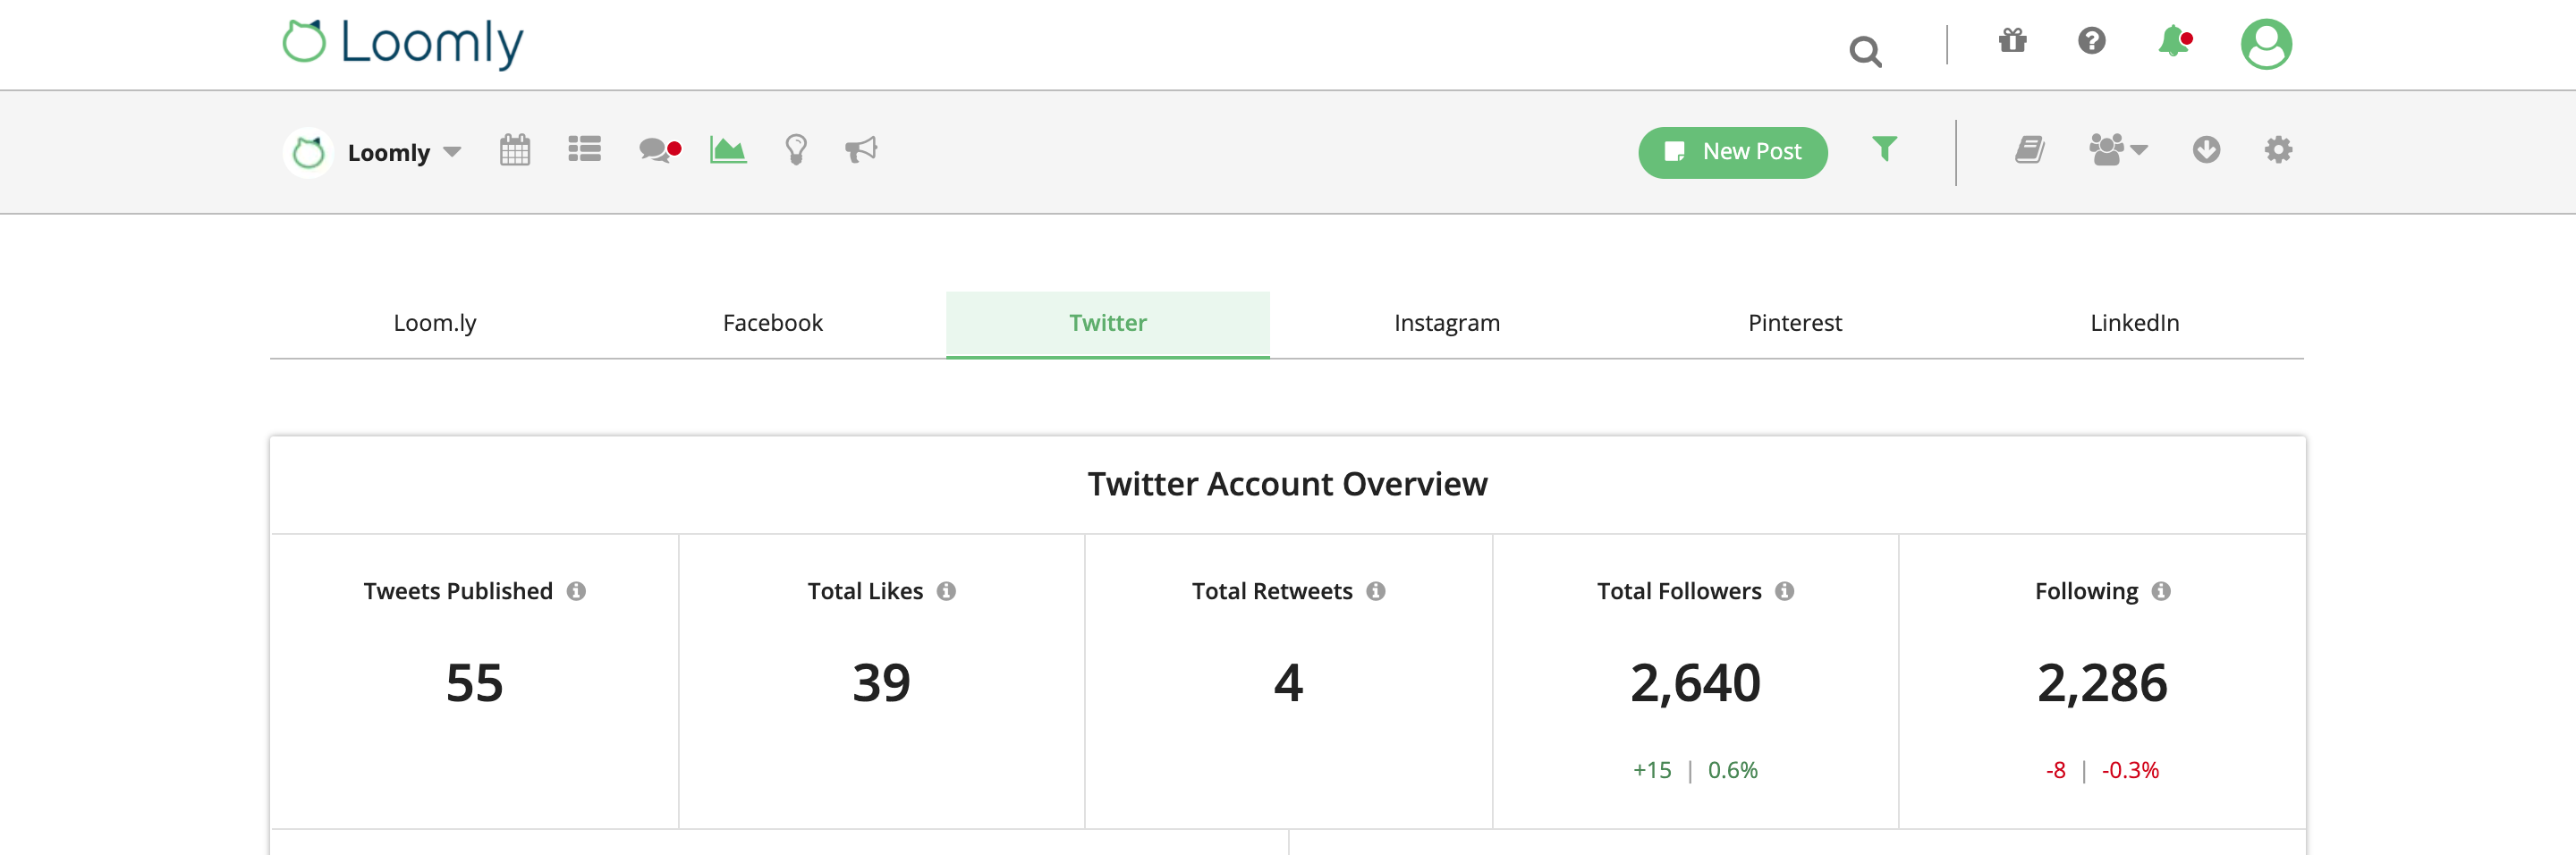
Task: Open calendar settings gear
Action: 2278,151
